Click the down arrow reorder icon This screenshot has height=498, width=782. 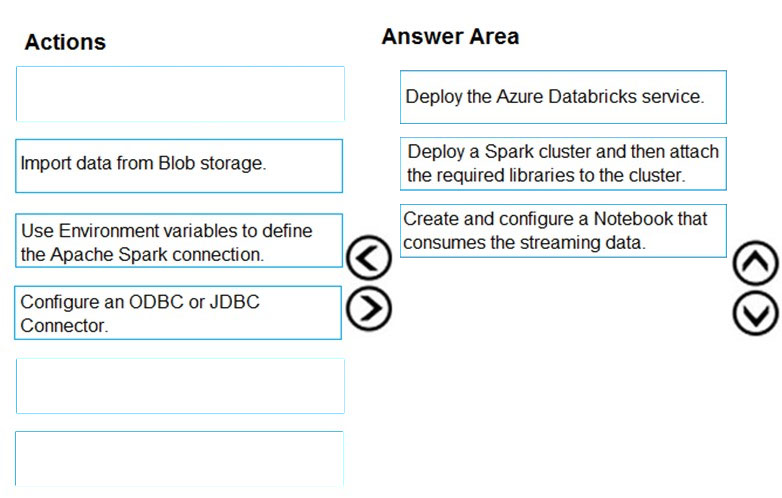tap(756, 313)
